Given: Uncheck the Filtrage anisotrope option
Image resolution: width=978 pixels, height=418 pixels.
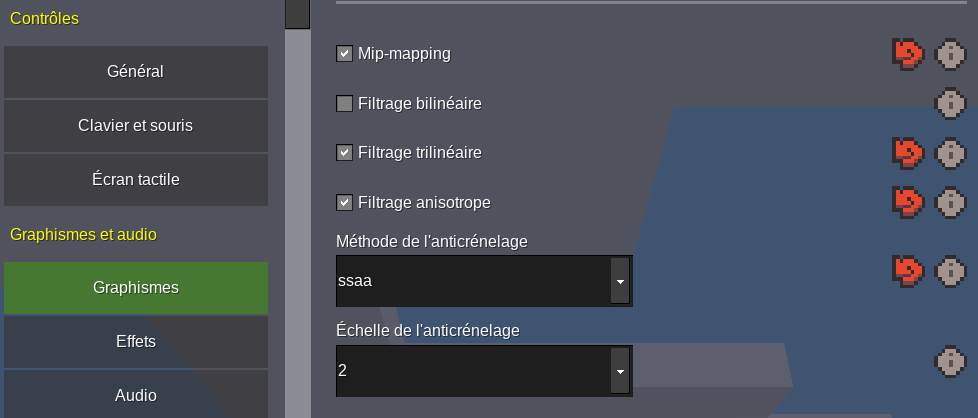Looking at the screenshot, I should point(345,203).
